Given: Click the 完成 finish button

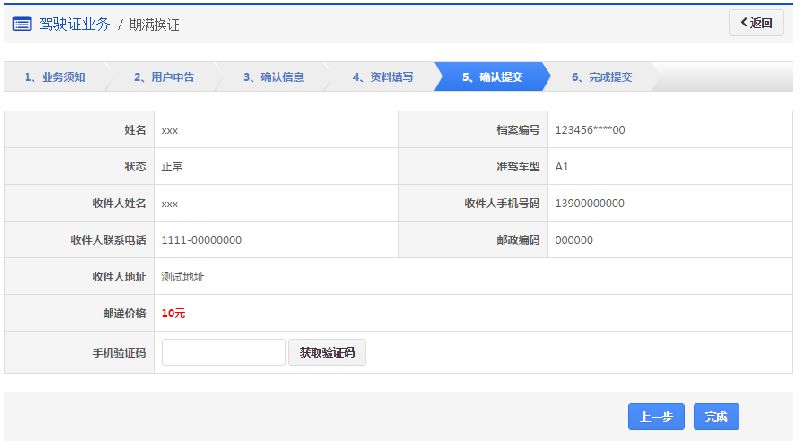Looking at the screenshot, I should tap(716, 417).
